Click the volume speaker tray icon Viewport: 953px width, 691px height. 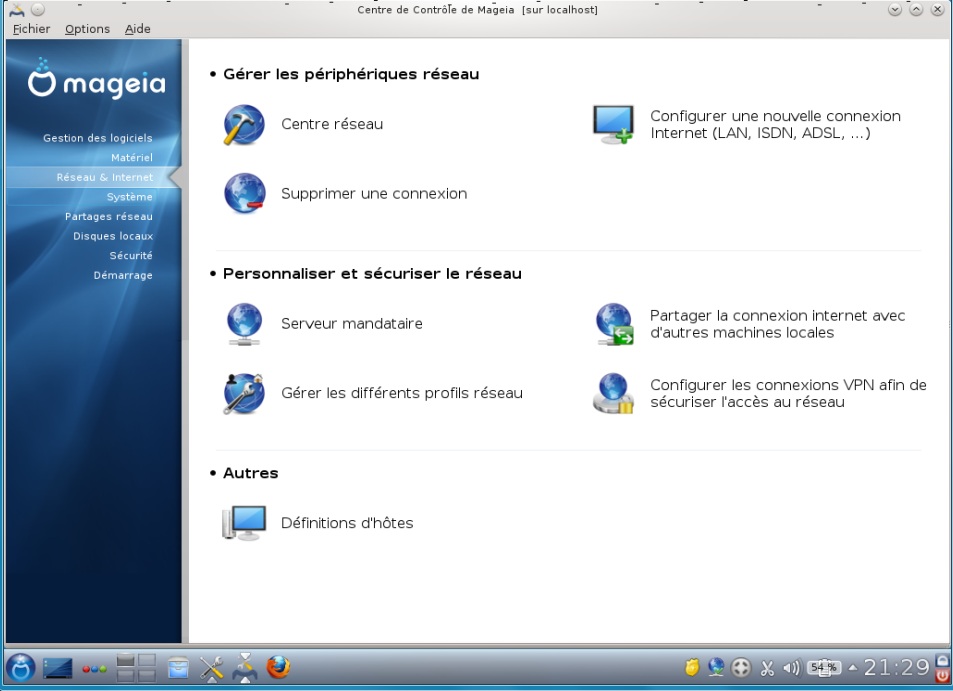click(x=791, y=669)
